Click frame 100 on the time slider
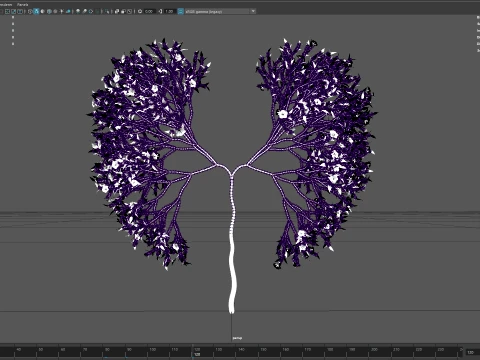Screen dimensions: 480x360 [152, 350]
